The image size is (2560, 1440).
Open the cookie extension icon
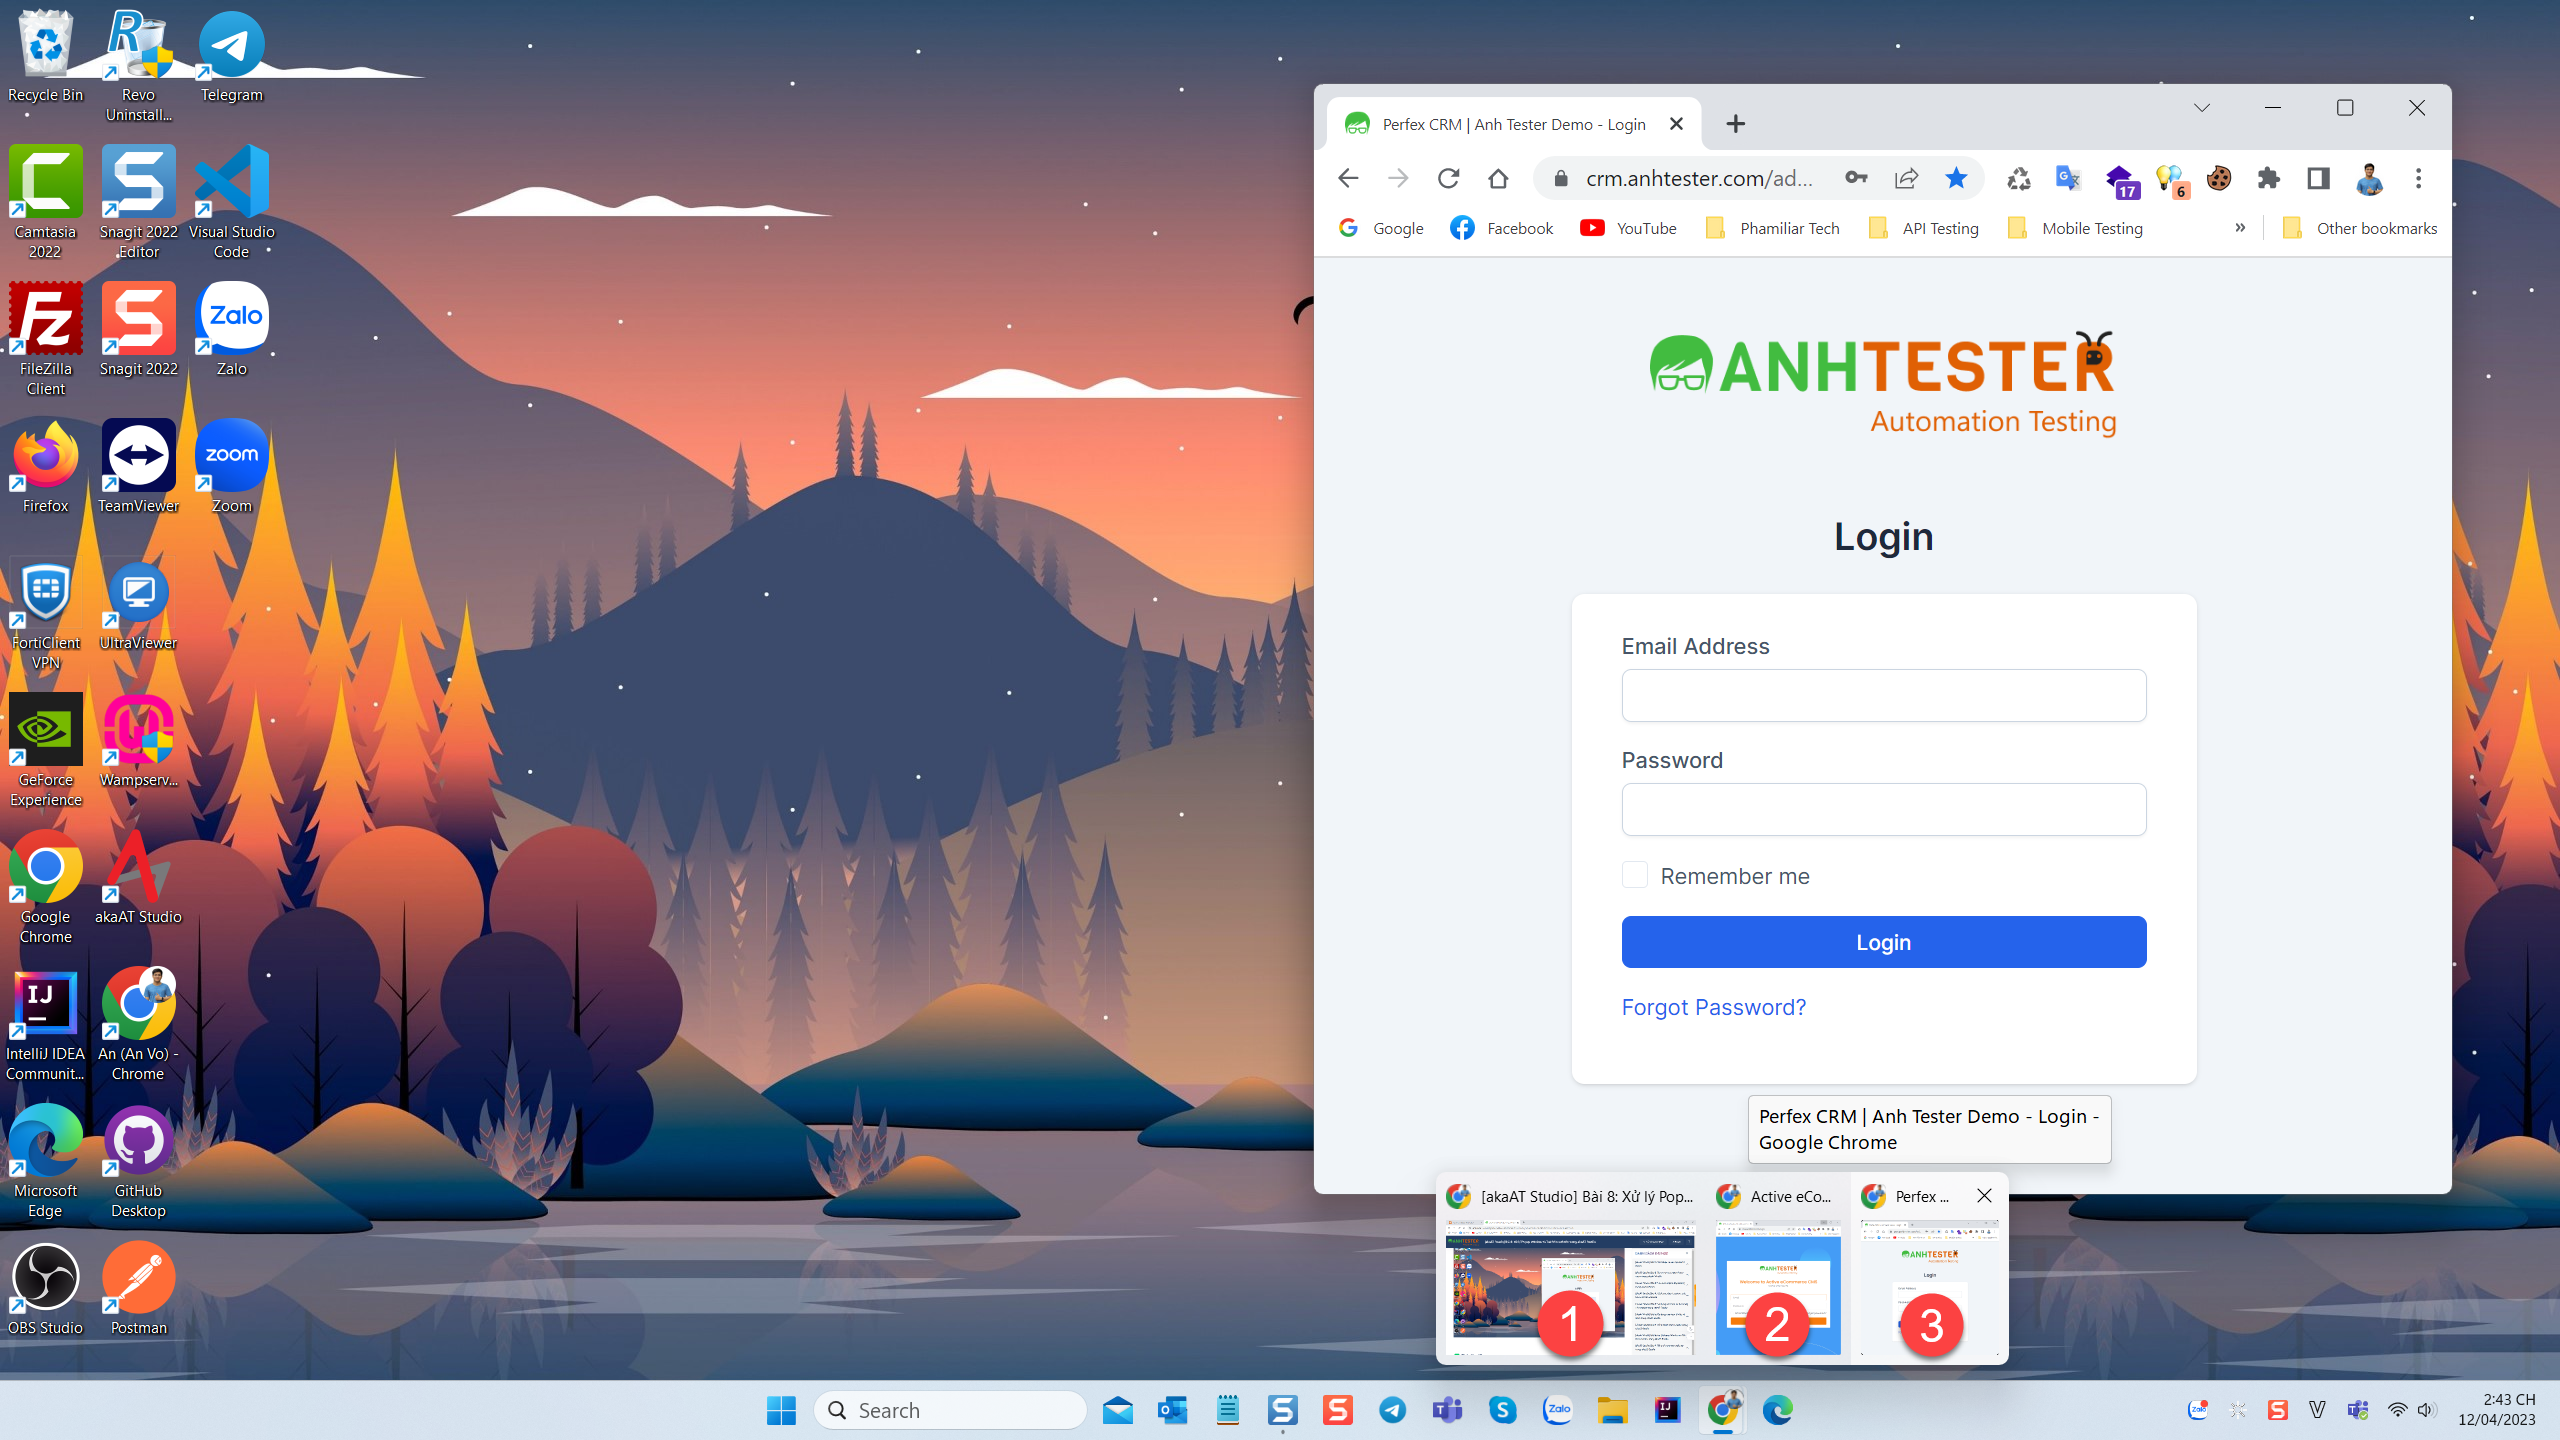tap(2218, 178)
